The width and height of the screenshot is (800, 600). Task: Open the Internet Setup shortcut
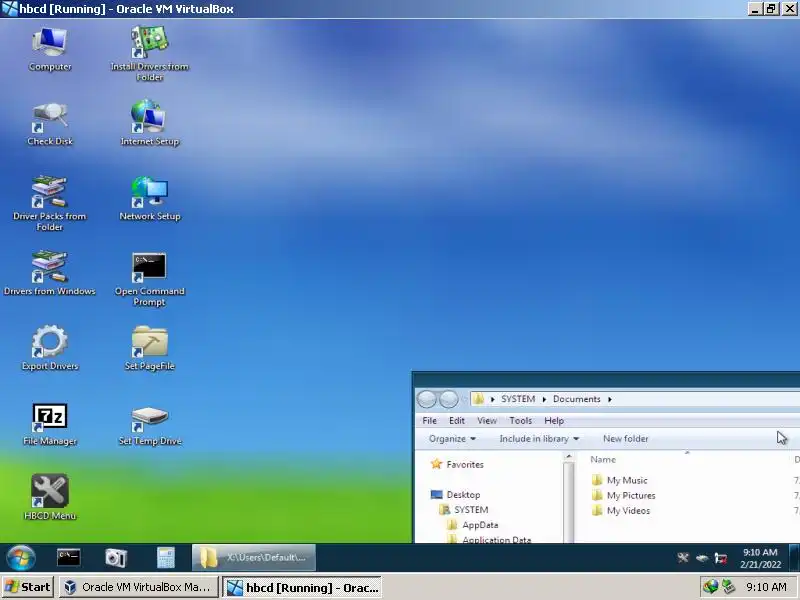click(x=149, y=123)
